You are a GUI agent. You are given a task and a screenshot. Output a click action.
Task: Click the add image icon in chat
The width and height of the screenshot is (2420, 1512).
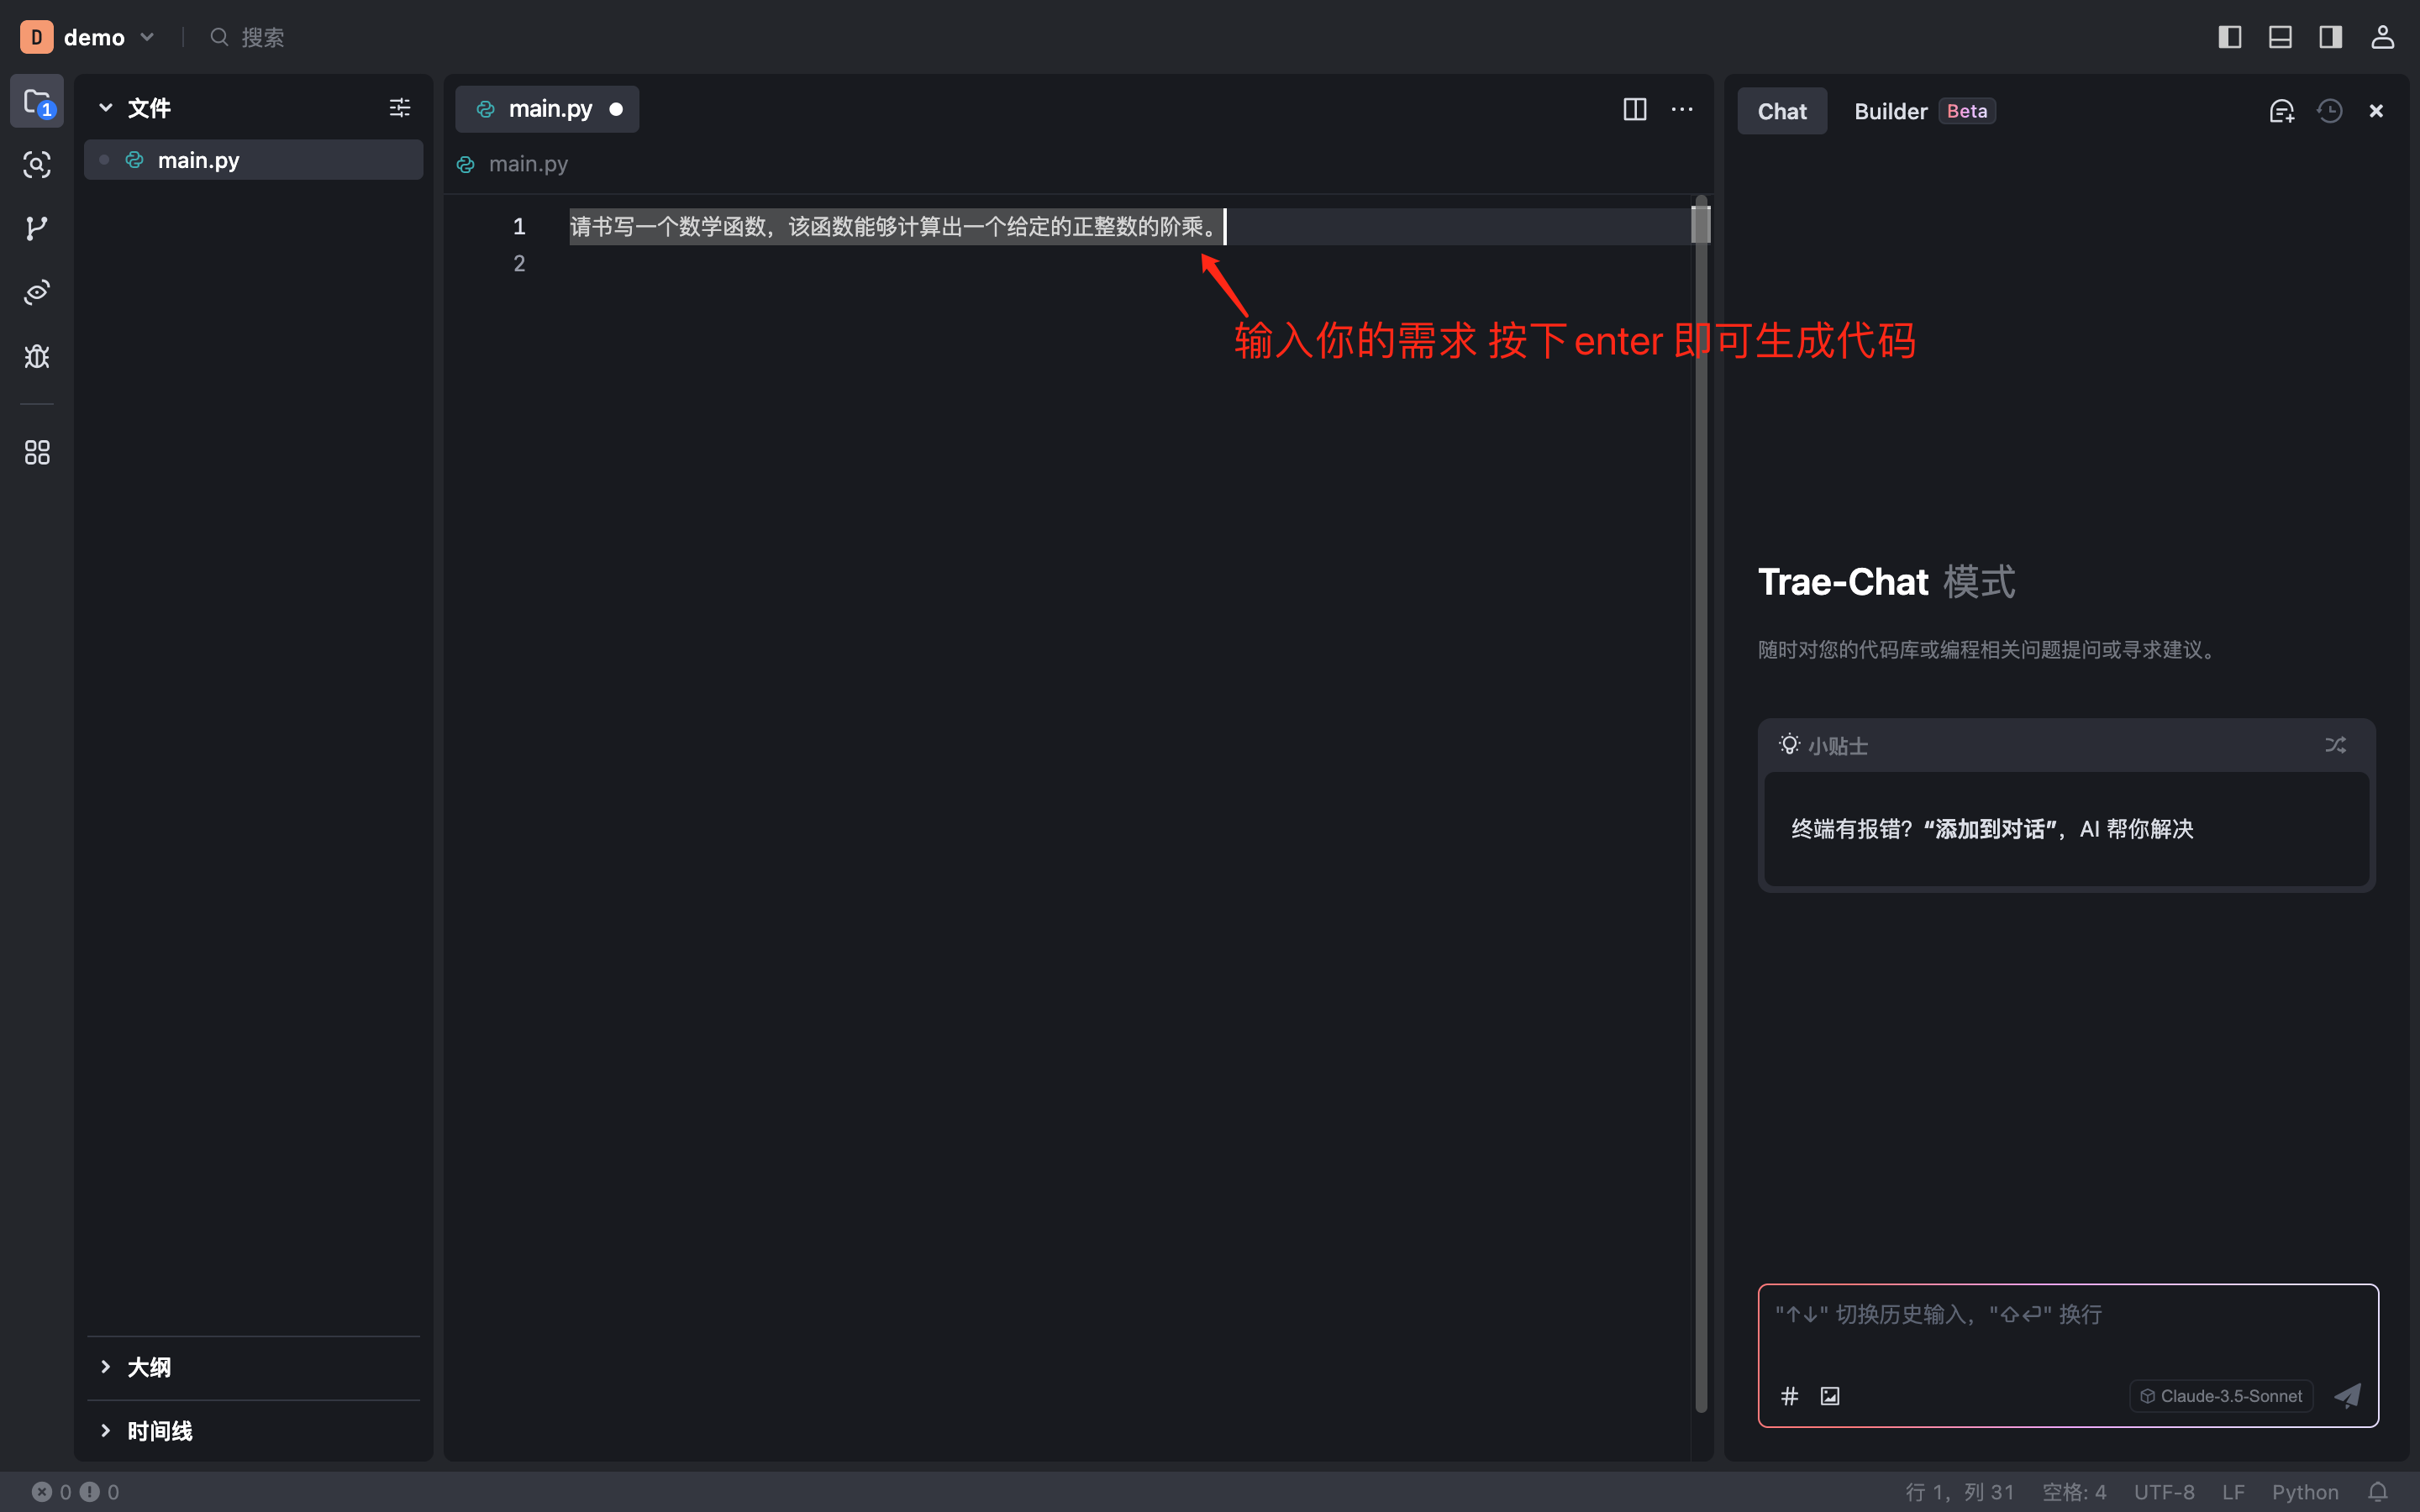point(1830,1396)
